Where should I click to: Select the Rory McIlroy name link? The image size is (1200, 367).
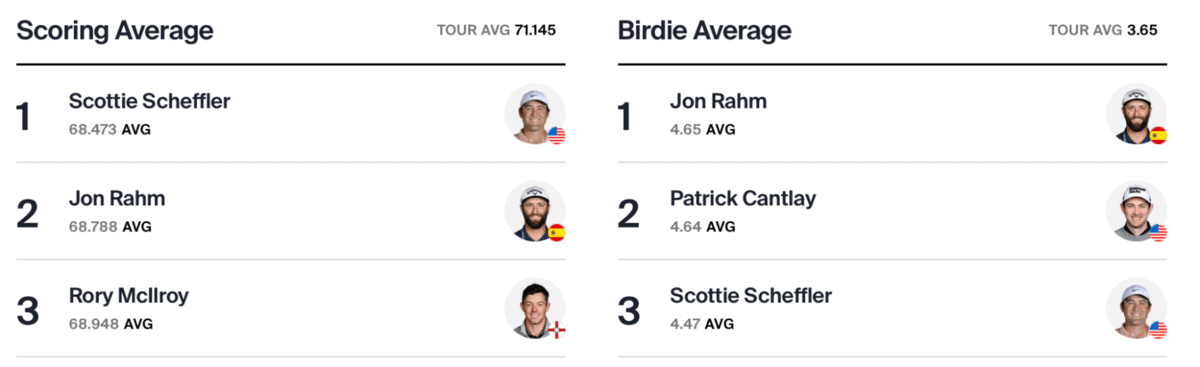tap(128, 295)
